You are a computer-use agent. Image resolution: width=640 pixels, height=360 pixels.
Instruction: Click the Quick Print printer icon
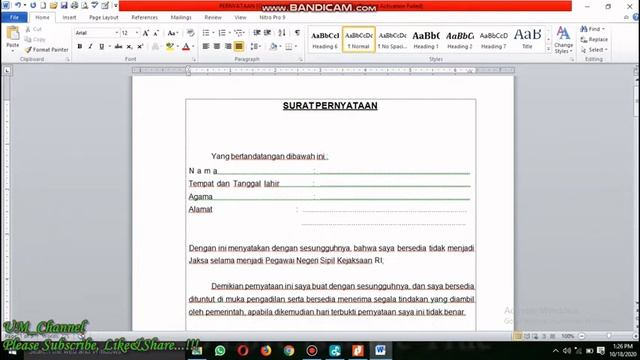pos(74,5)
